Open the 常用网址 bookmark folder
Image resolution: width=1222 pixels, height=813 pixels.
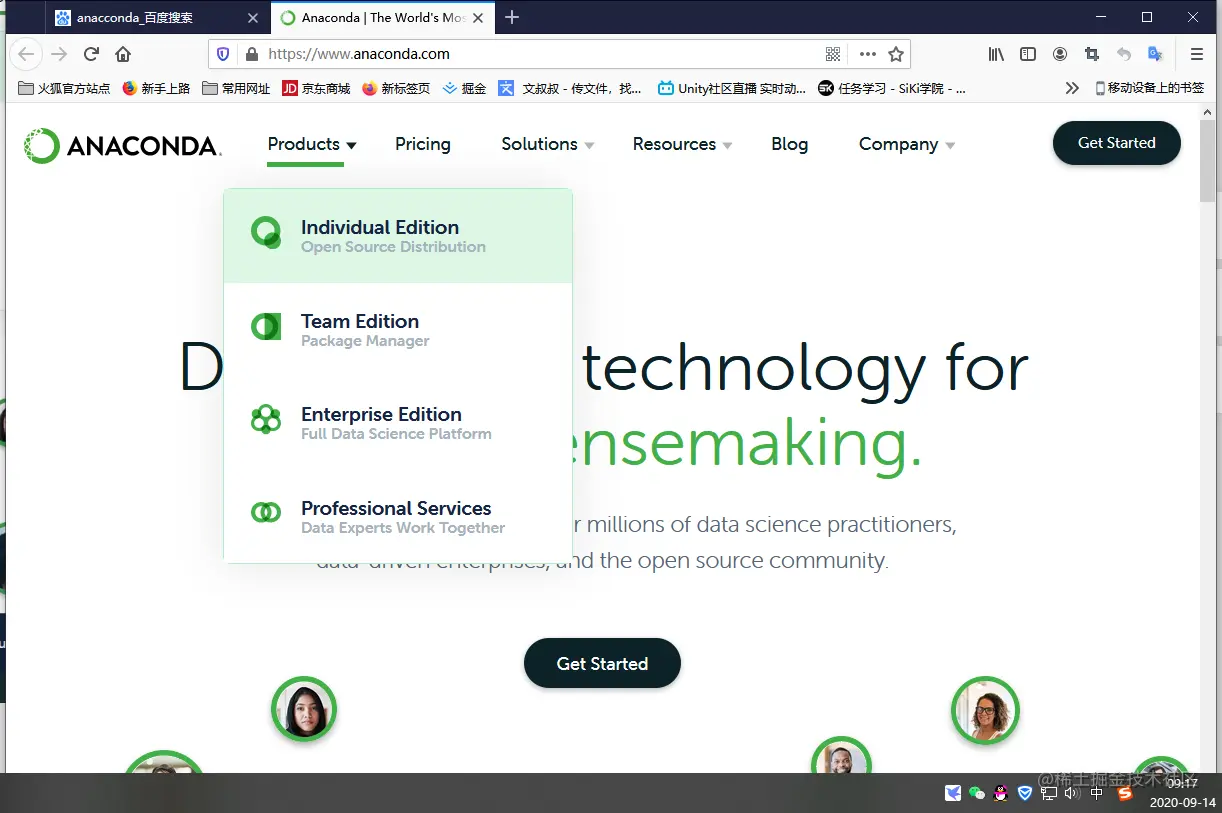click(236, 88)
